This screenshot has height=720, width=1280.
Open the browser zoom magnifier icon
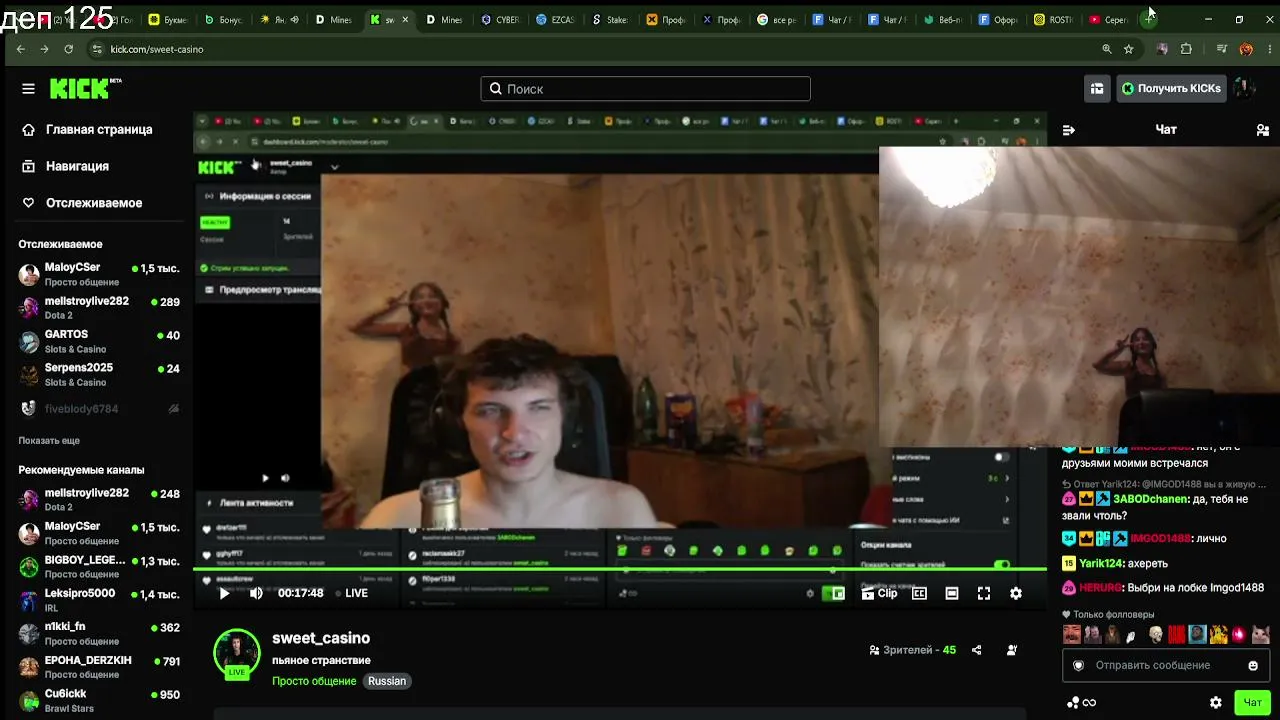click(1107, 49)
